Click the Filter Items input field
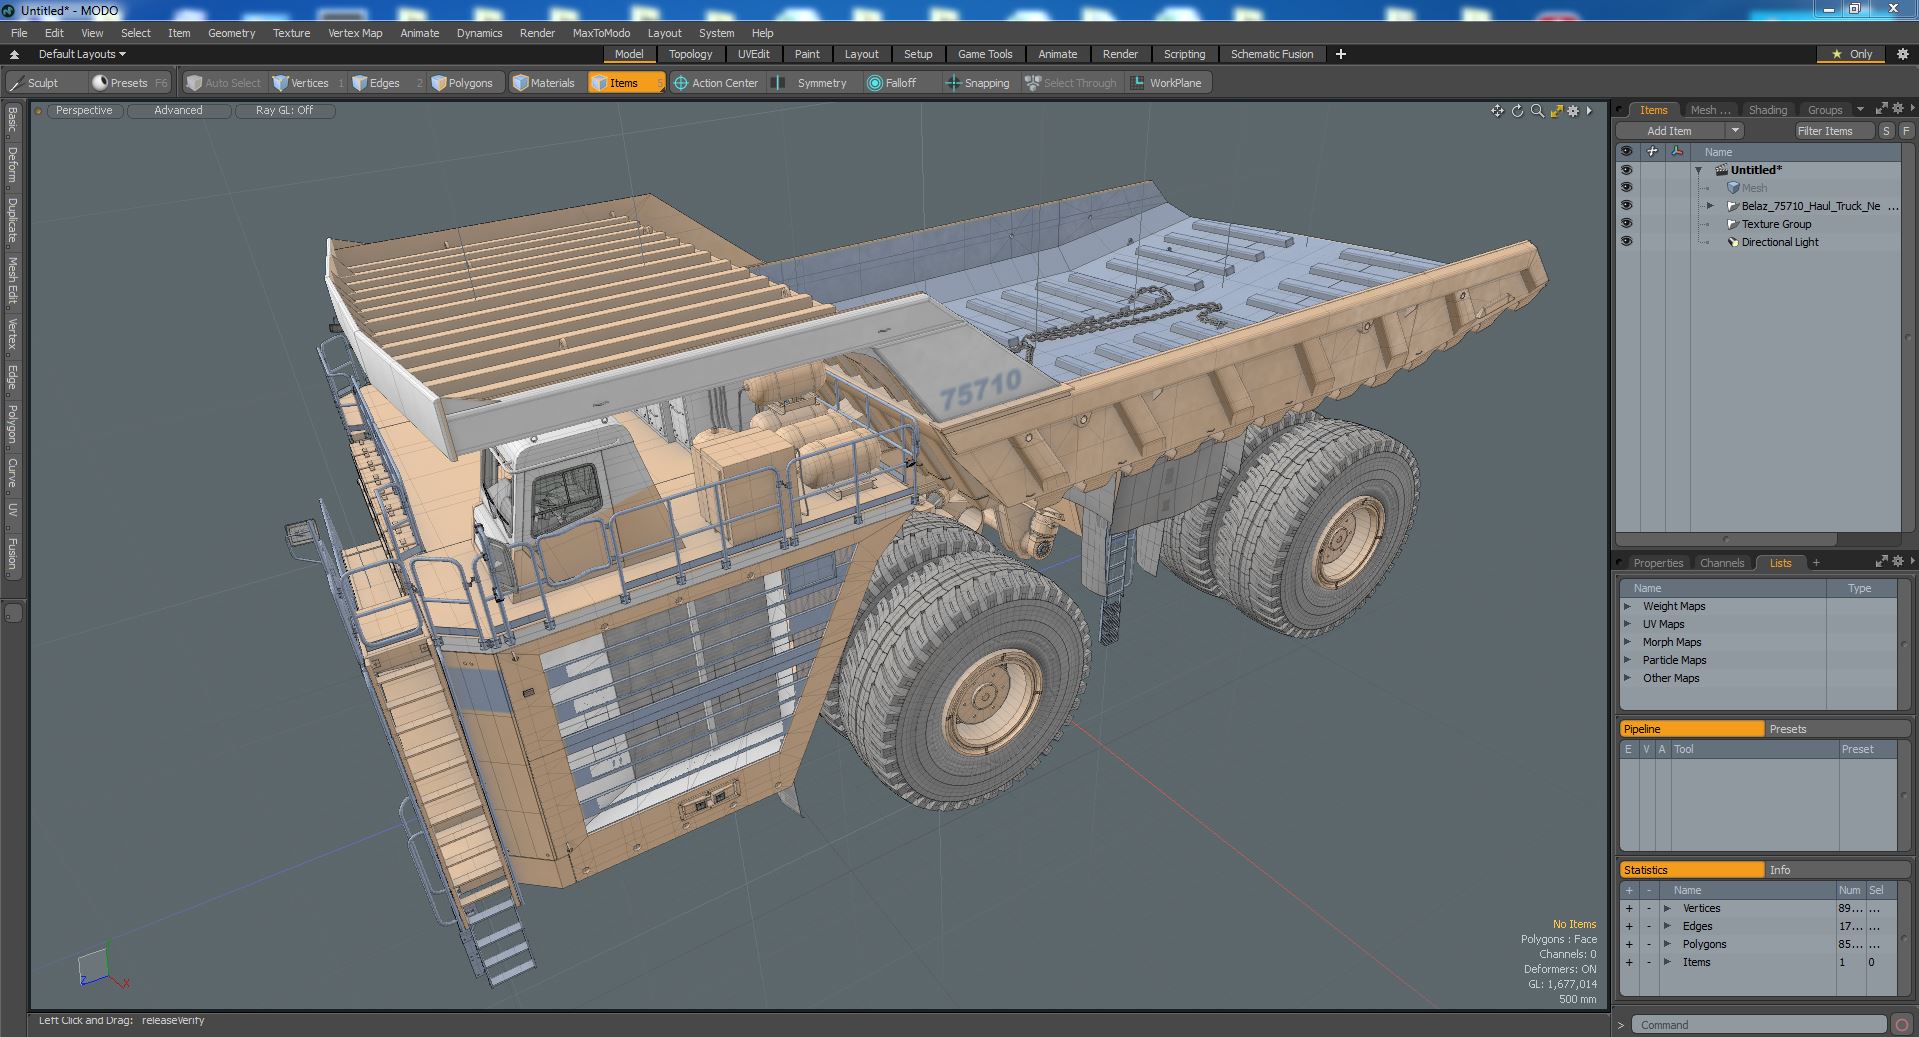 pos(1833,131)
